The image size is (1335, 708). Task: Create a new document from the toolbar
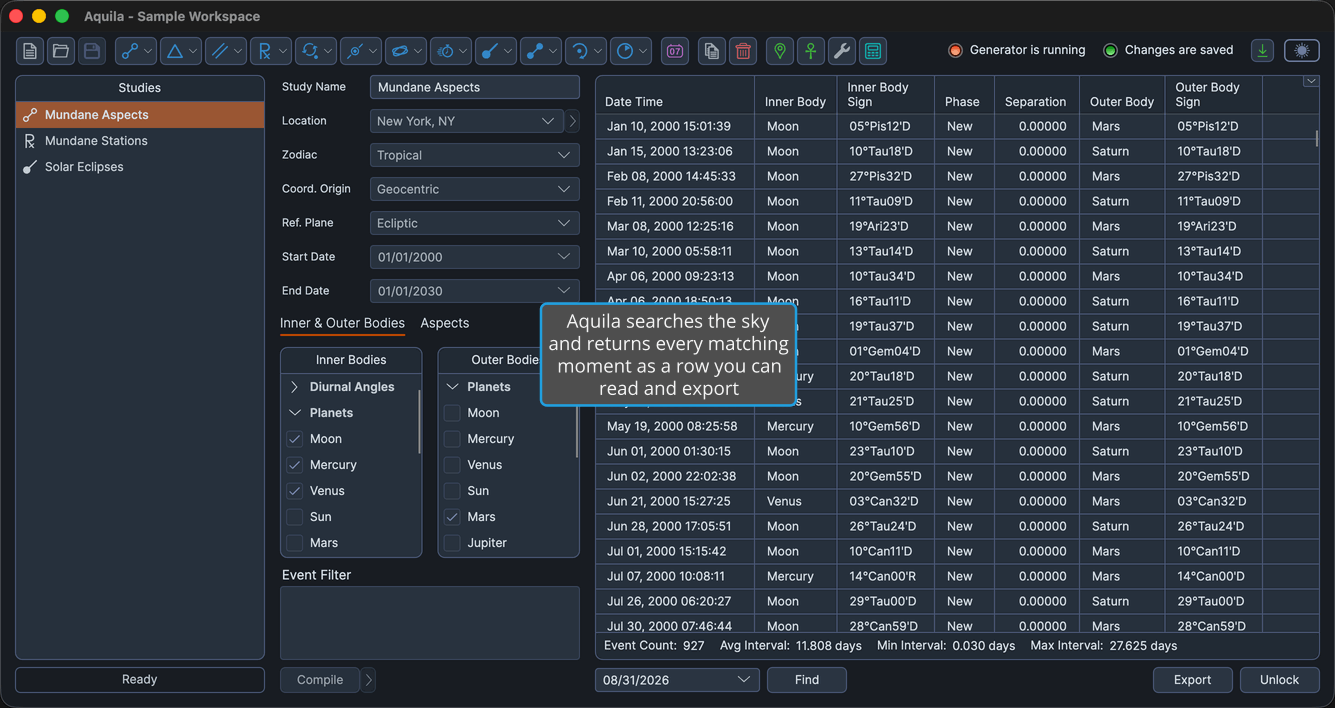tap(30, 51)
